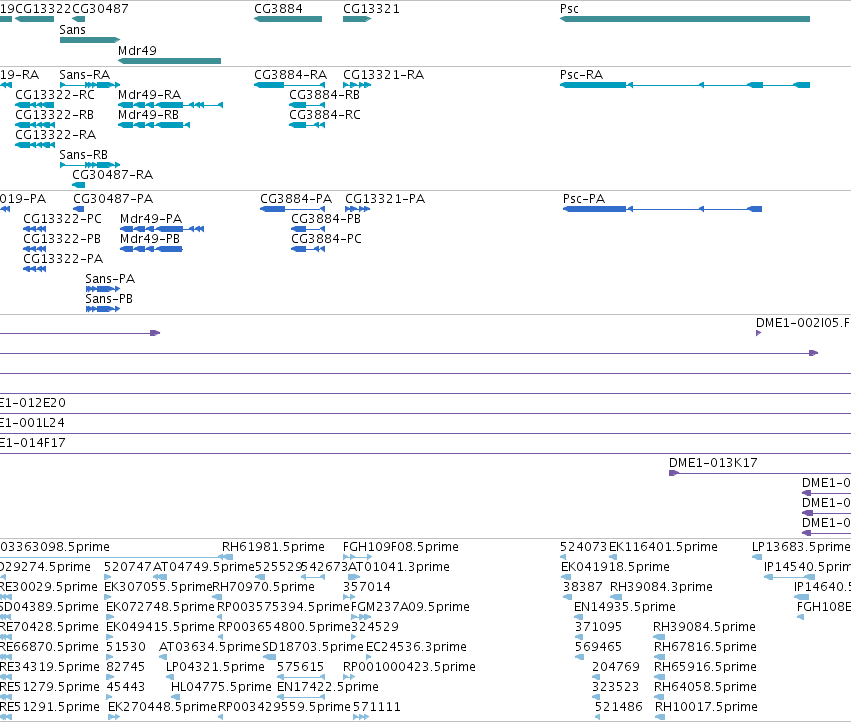Click the Sans-RB transcript

90,164
